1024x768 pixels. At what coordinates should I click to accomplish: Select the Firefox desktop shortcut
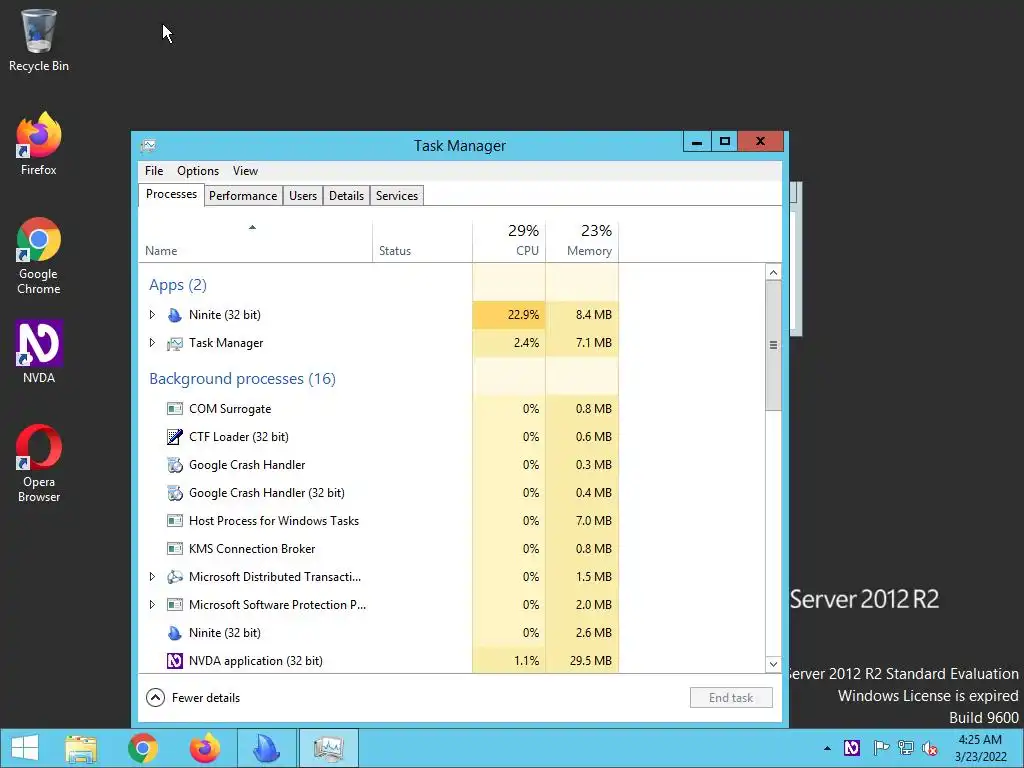[x=39, y=144]
